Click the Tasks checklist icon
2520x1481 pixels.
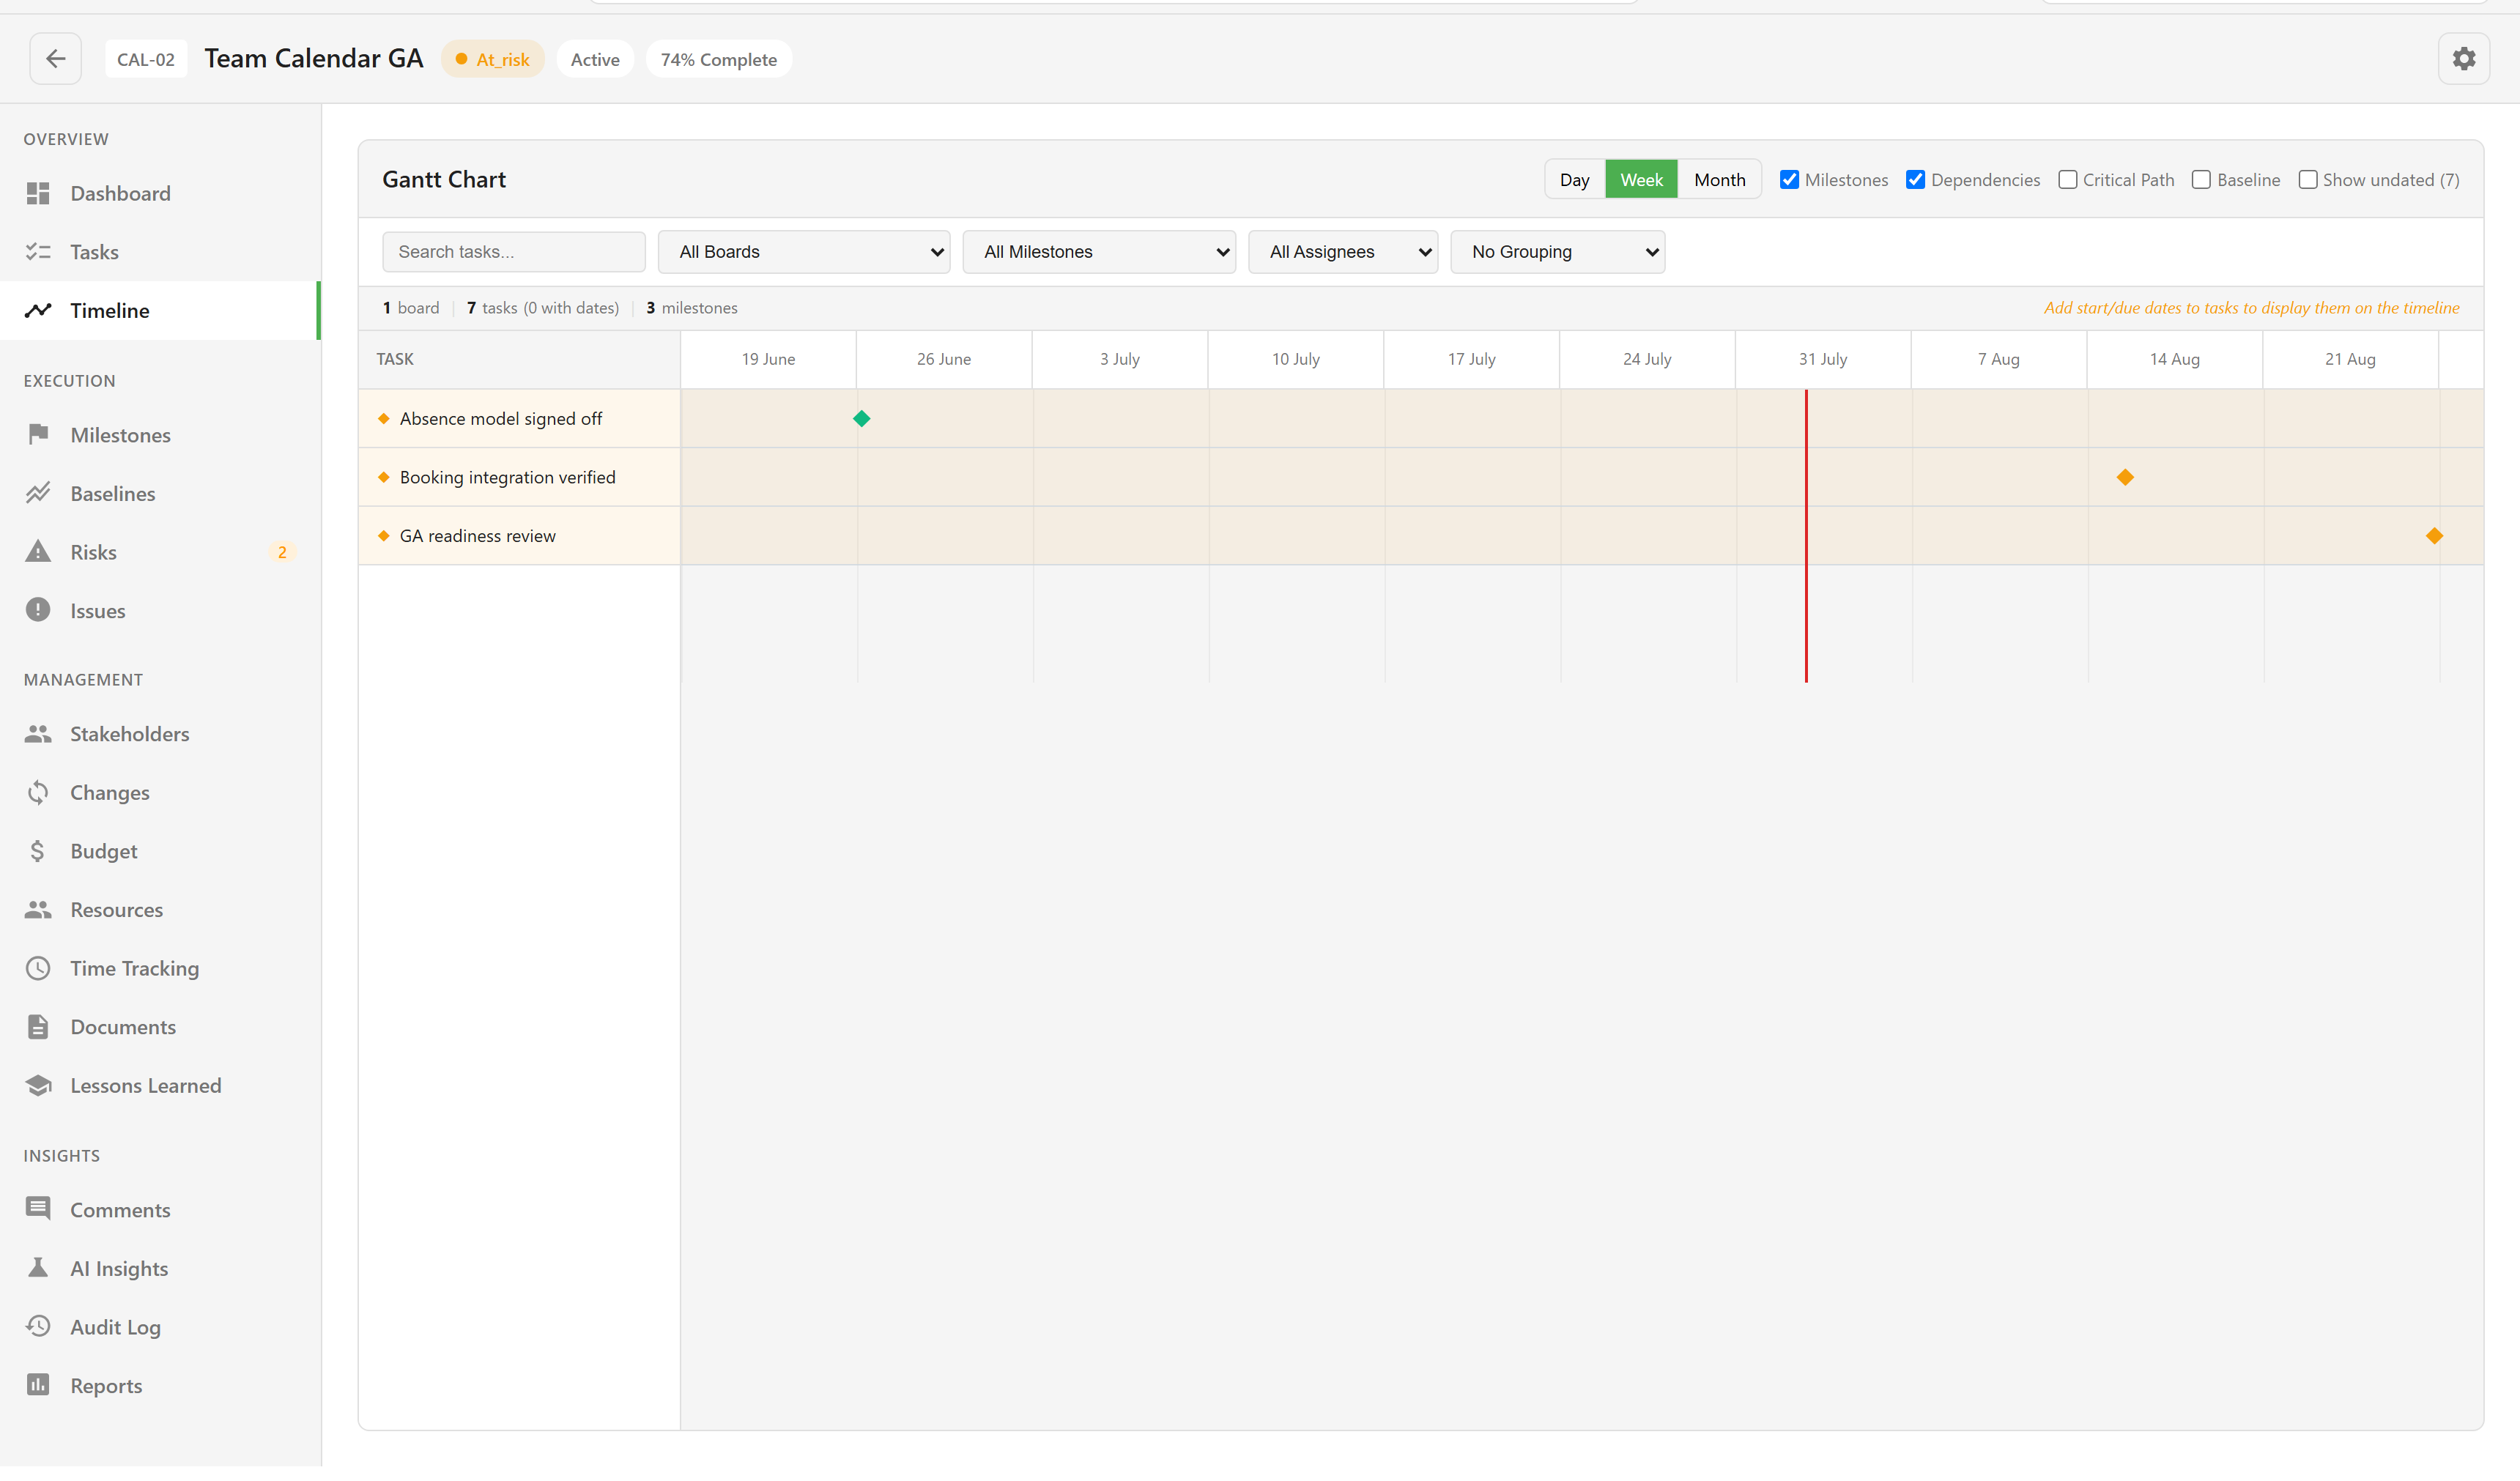[38, 252]
